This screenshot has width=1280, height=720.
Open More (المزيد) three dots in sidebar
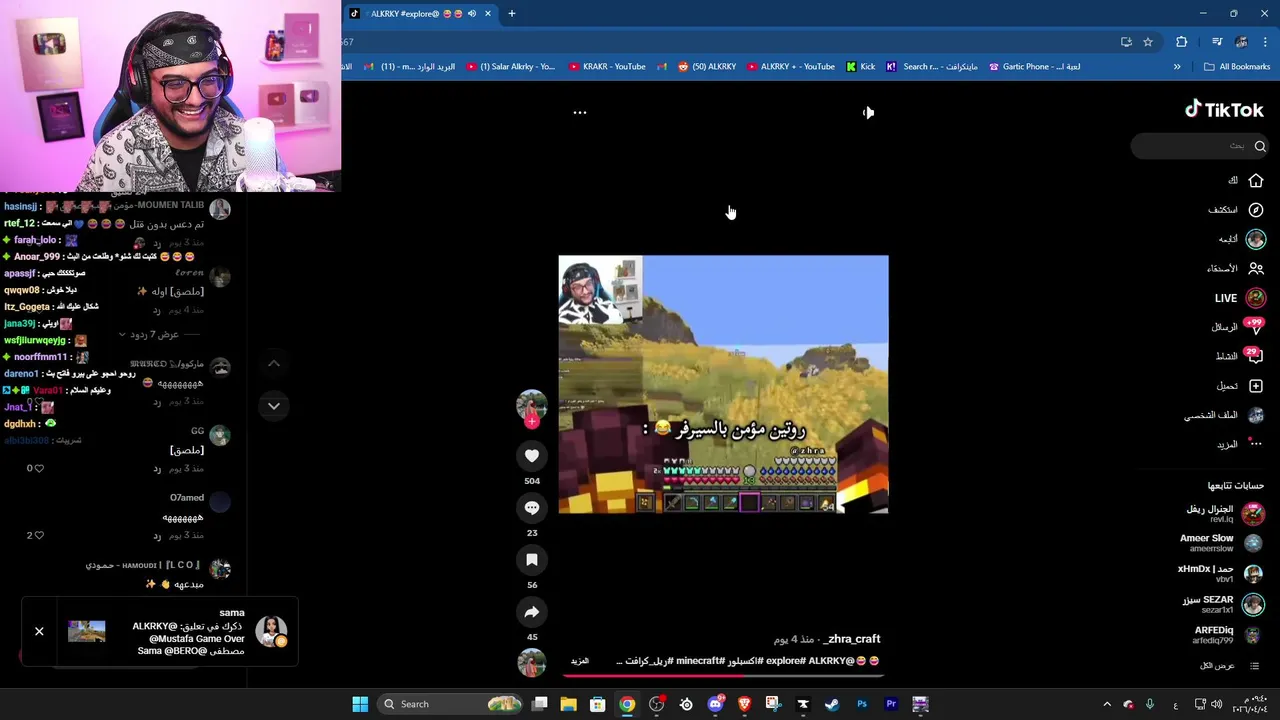point(1256,444)
